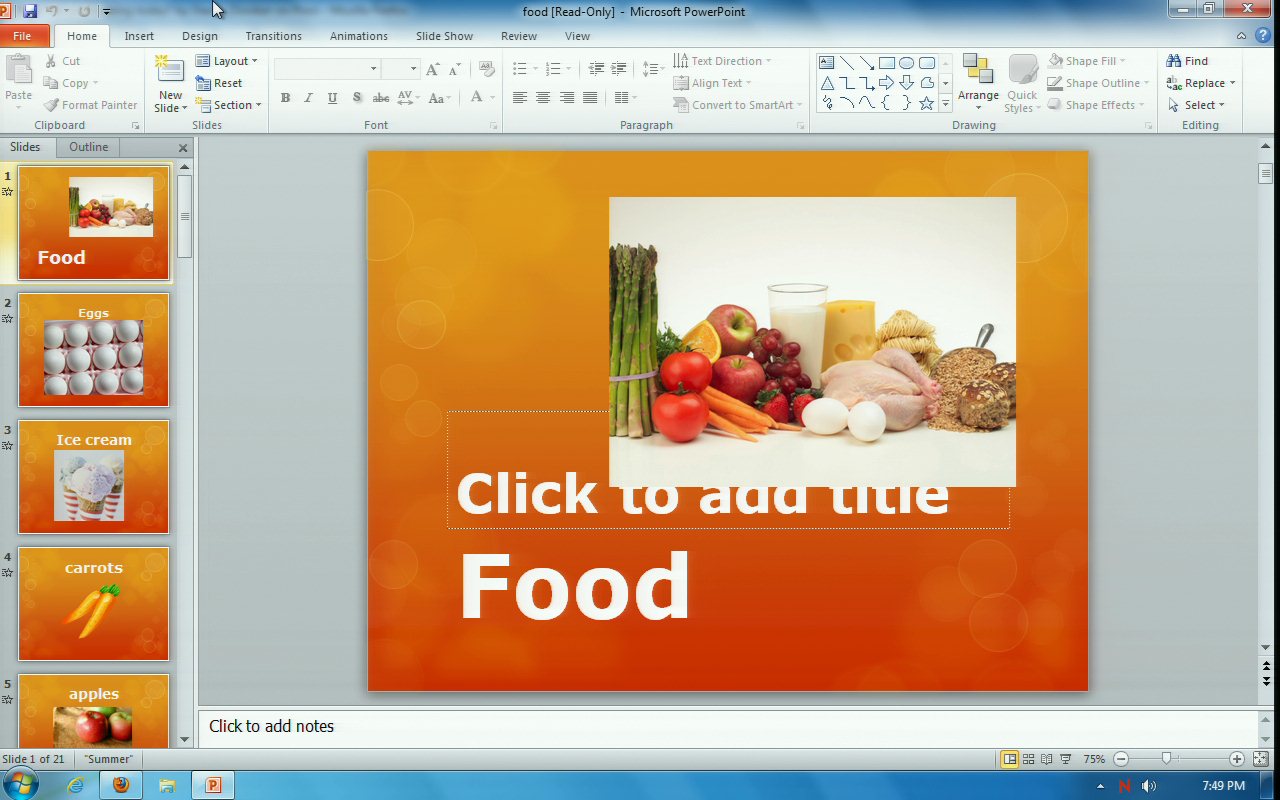The width and height of the screenshot is (1280, 800).
Task: Click the Firefox icon in the taskbar
Action: [121, 785]
